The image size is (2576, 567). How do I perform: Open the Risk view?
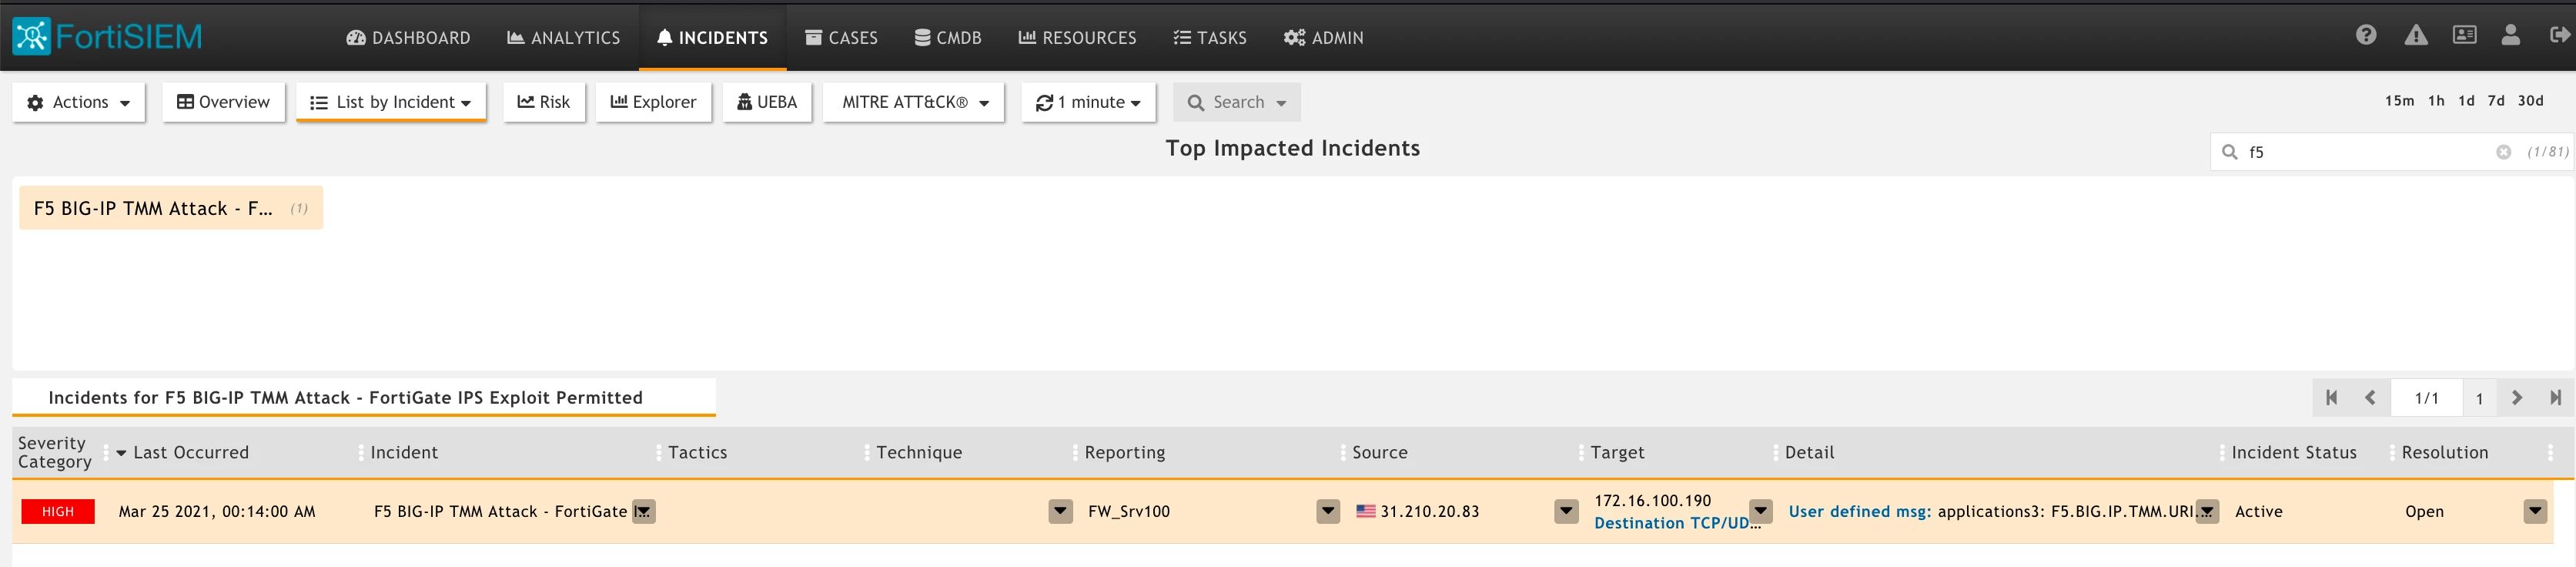(544, 102)
